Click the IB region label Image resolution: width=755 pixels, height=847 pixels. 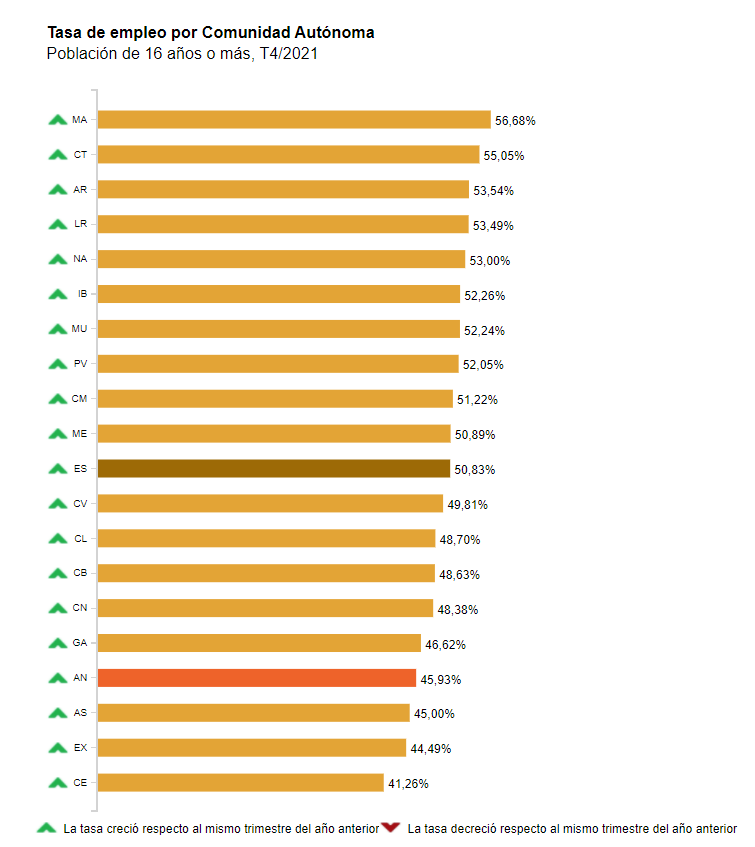tap(82, 294)
